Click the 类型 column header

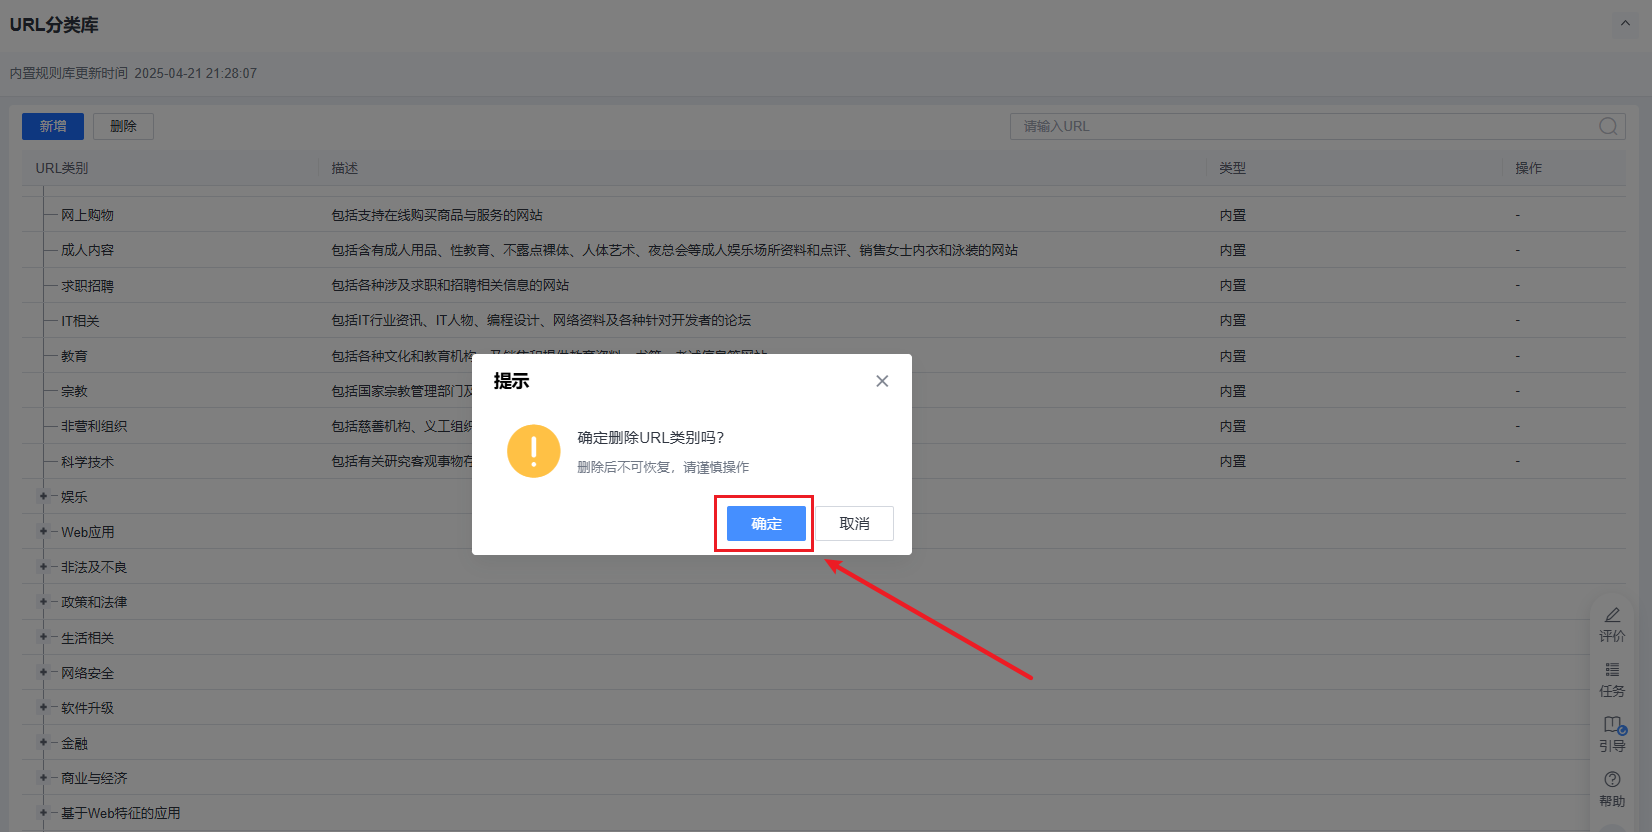[x=1232, y=168]
